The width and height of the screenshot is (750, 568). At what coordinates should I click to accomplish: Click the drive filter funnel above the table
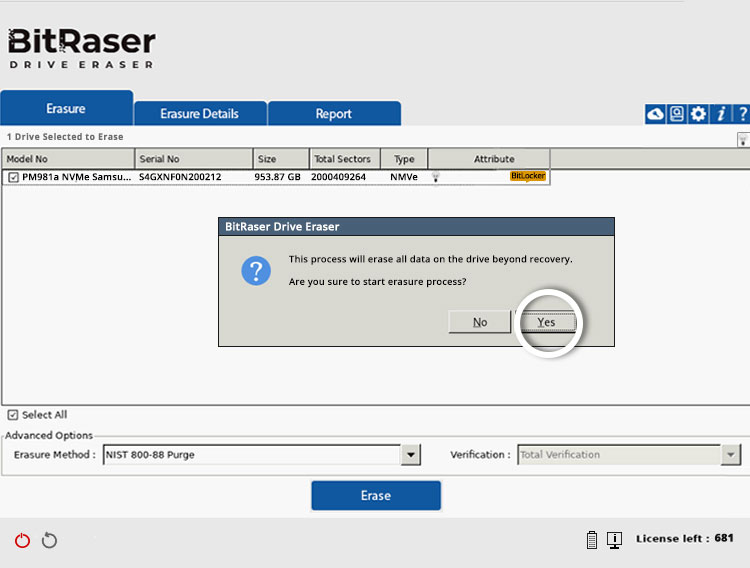tap(742, 140)
